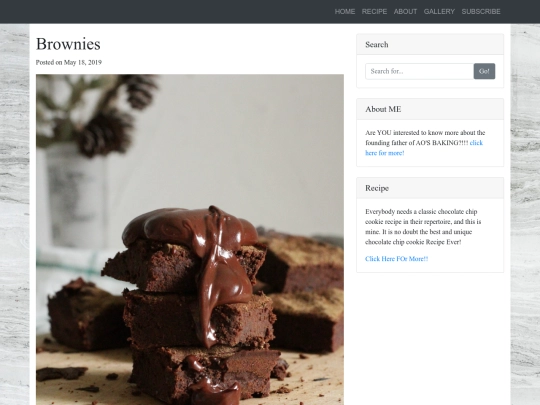
Task: Focus the 'Search for...' input field
Action: 419,71
